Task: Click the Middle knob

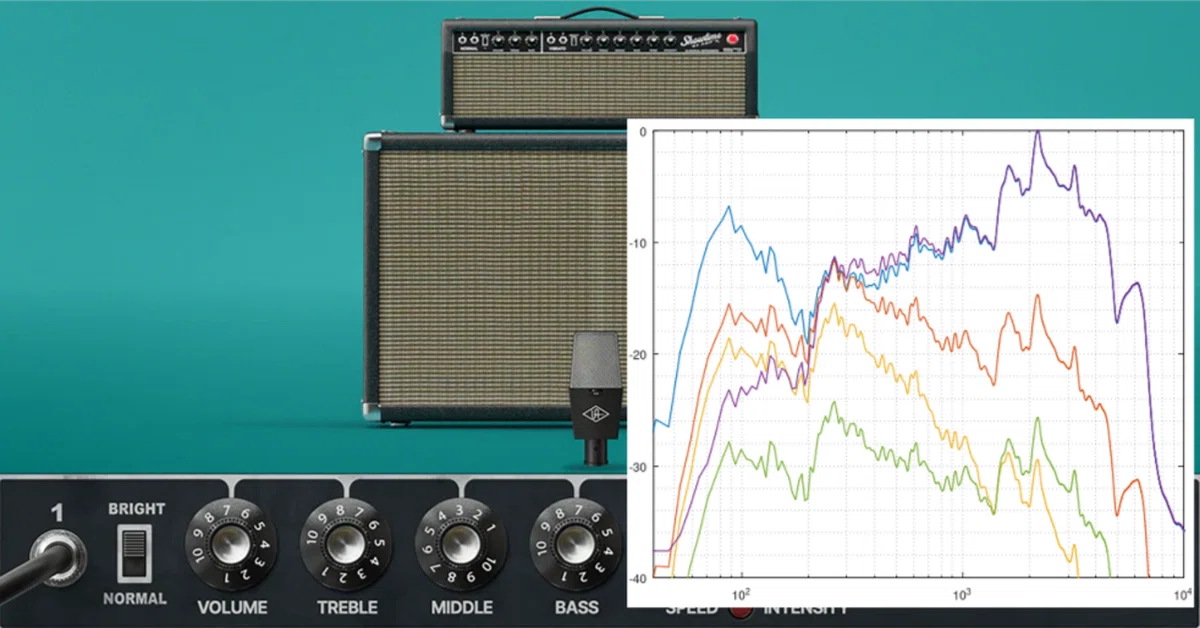Action: pos(461,544)
